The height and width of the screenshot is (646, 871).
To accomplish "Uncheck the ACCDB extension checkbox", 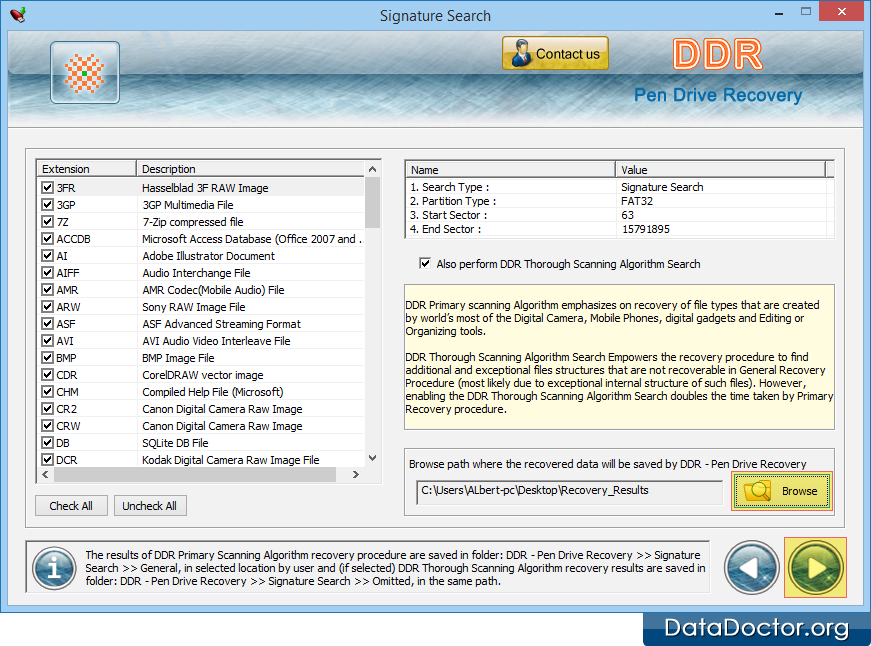I will click(x=47, y=239).
